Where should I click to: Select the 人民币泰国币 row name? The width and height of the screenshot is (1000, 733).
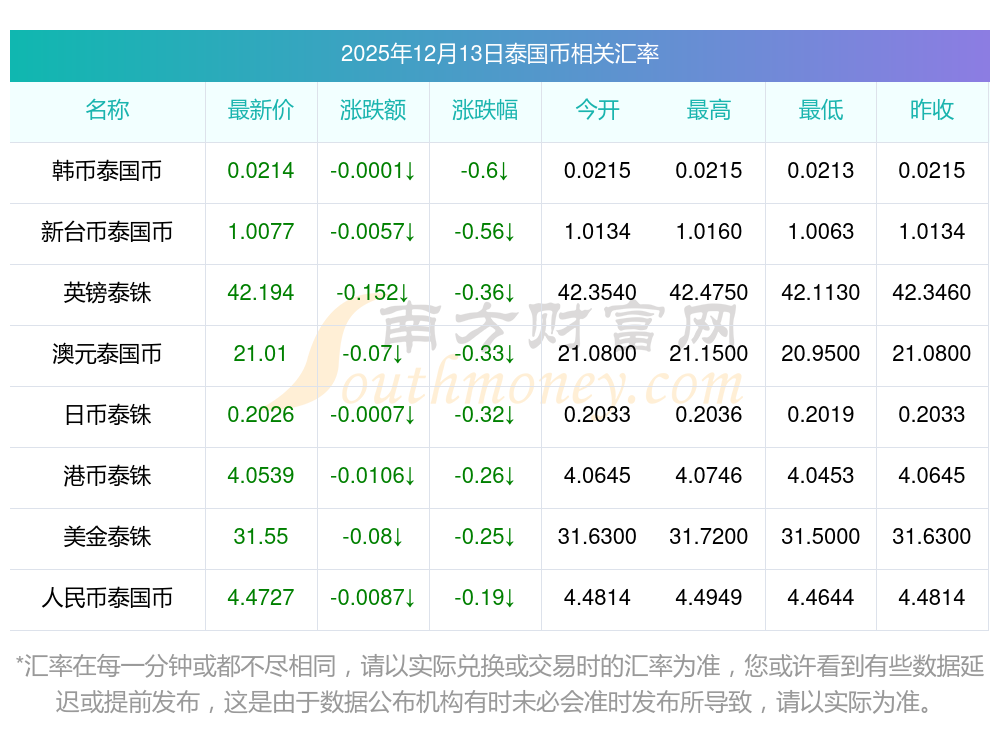click(x=107, y=598)
